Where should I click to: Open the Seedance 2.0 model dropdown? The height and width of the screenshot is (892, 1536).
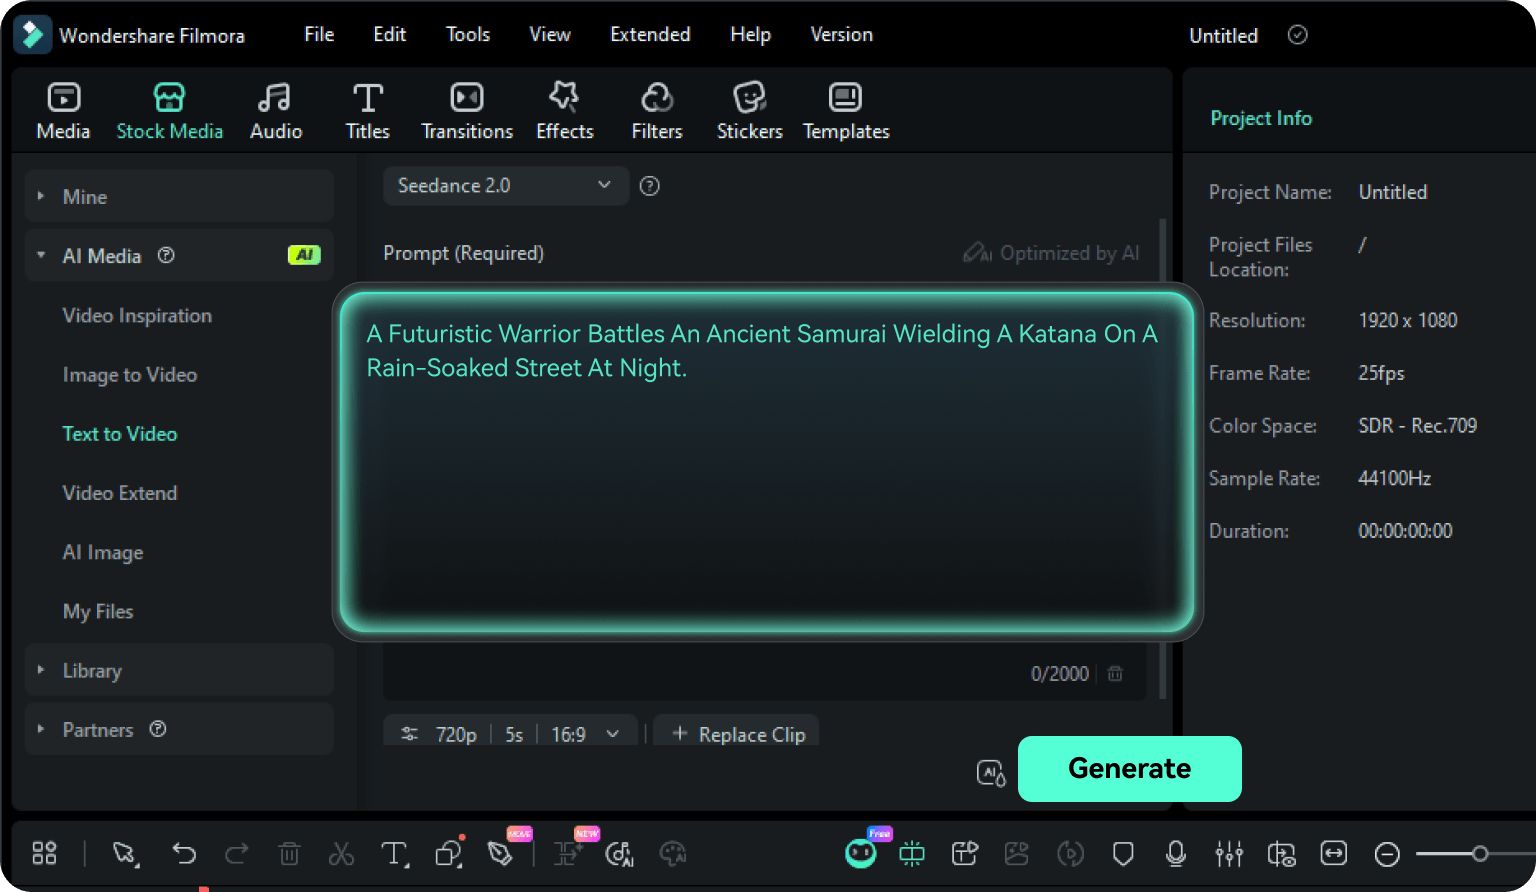point(505,185)
